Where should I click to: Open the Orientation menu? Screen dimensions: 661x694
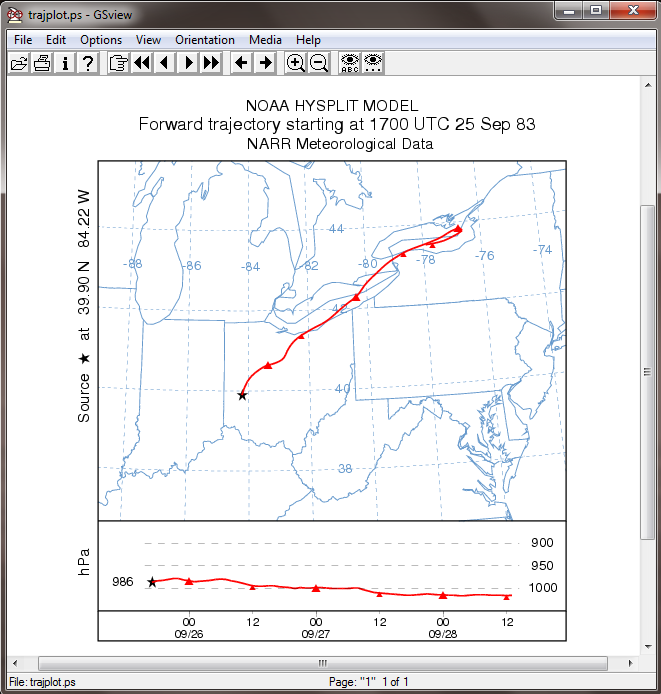[x=205, y=40]
